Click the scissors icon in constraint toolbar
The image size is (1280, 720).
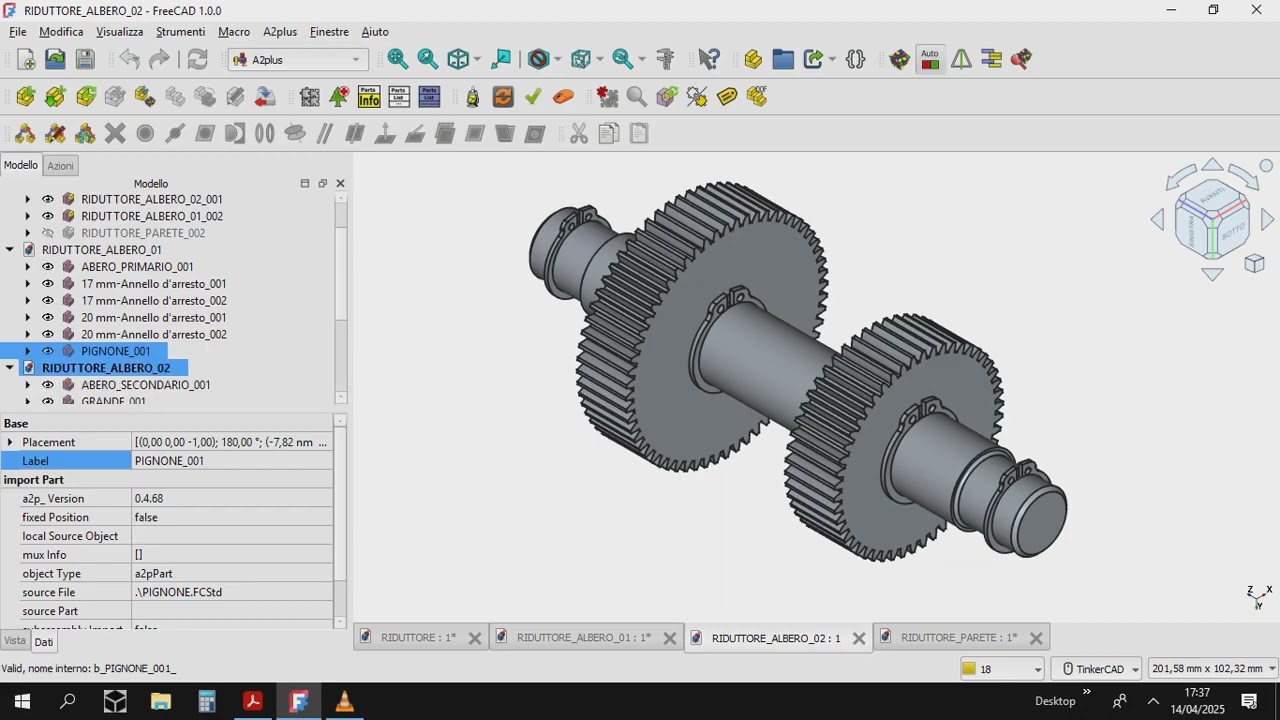click(579, 133)
